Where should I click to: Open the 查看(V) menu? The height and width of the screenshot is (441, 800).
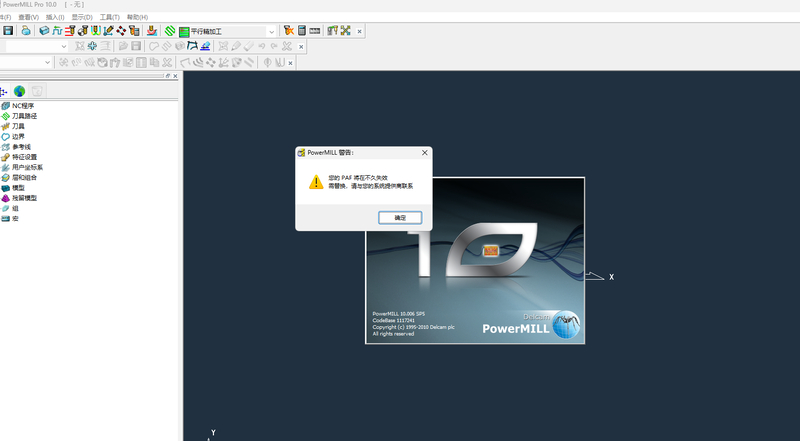29,17
